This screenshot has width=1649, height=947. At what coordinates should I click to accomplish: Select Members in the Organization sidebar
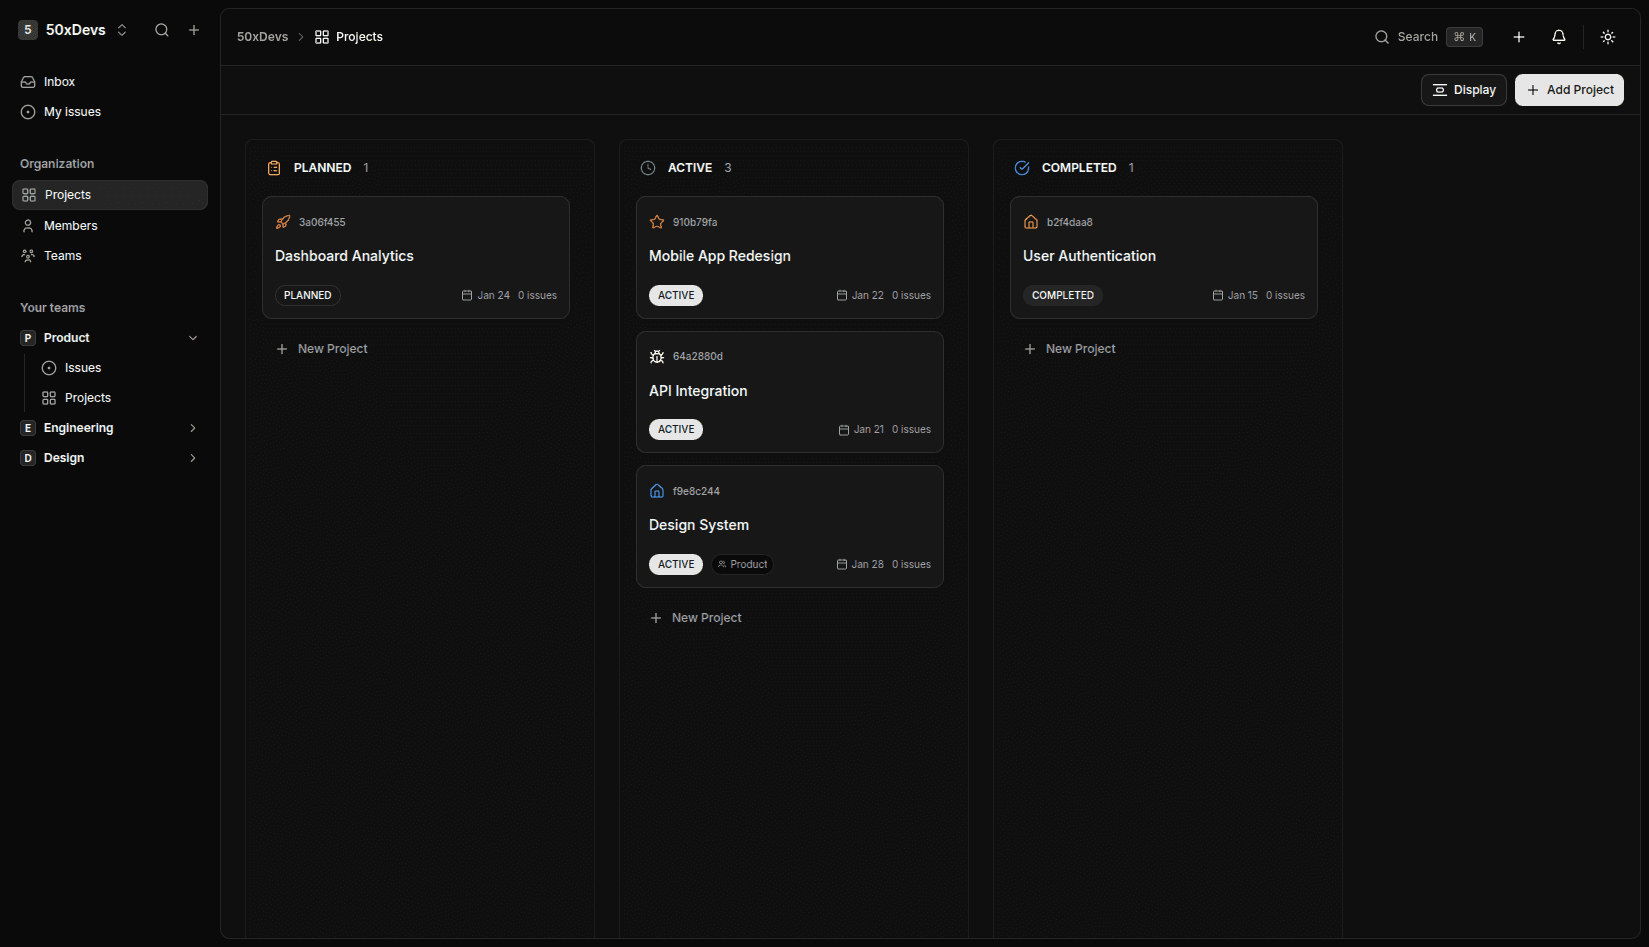pyautogui.click(x=71, y=225)
